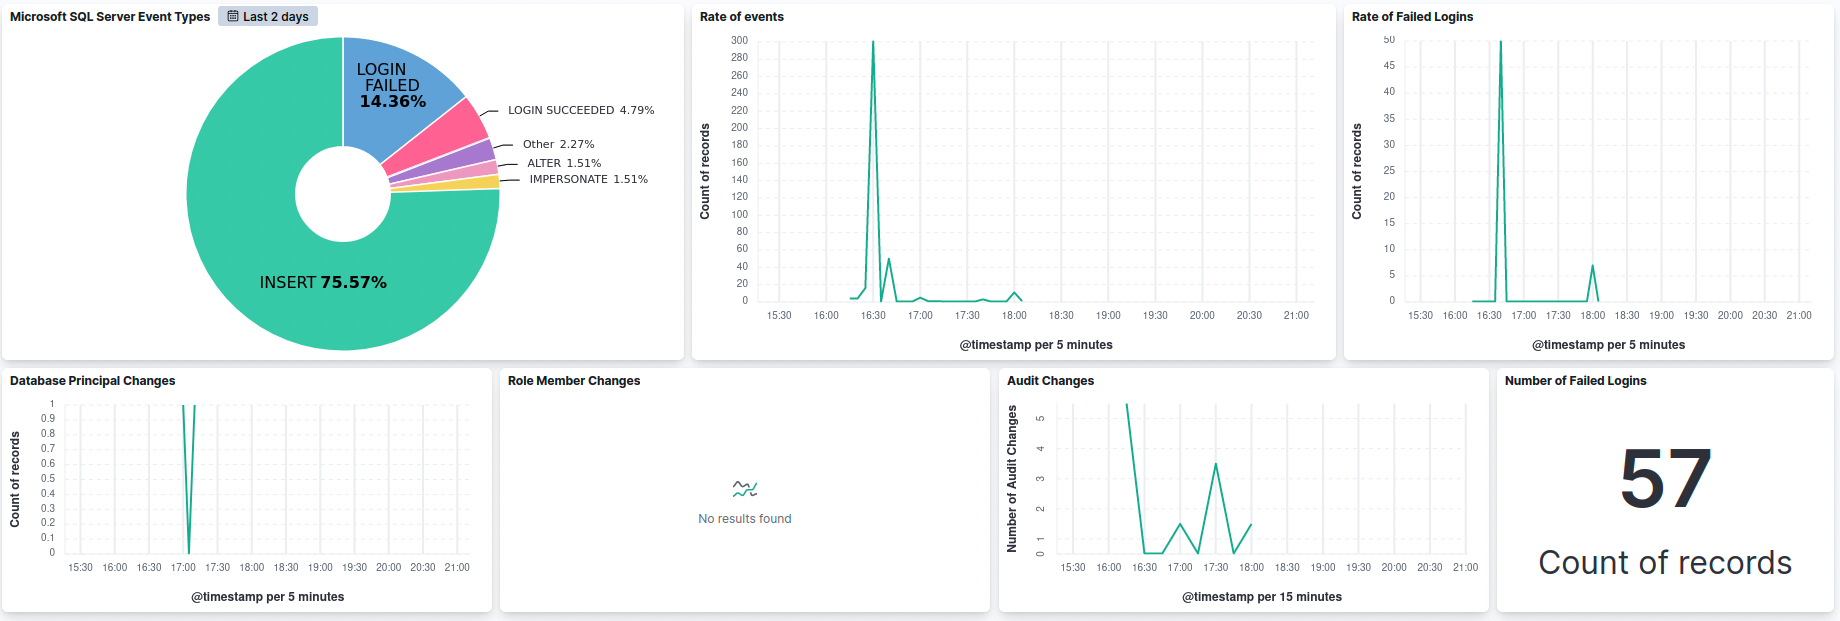Click the Number of Failed Logins panel title
The width and height of the screenshot is (1840, 621).
[x=1575, y=381]
